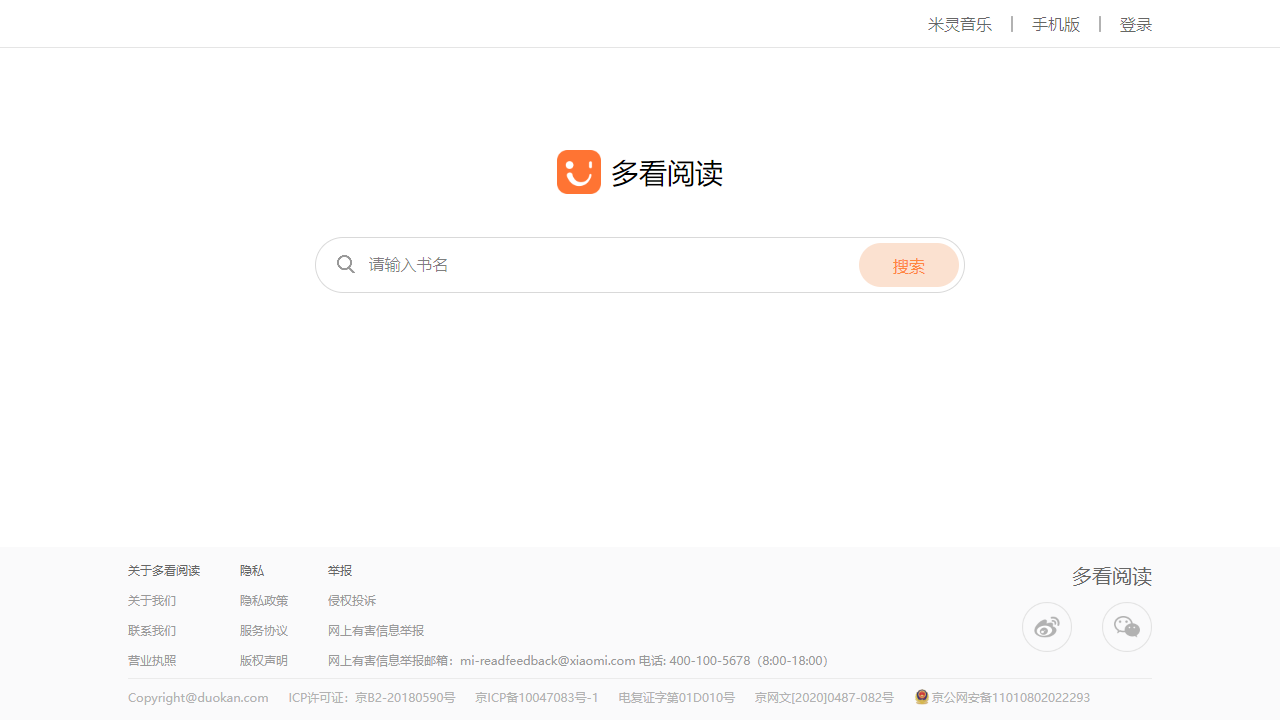
Task: Click the magnifier icon in search box
Action: pos(346,264)
